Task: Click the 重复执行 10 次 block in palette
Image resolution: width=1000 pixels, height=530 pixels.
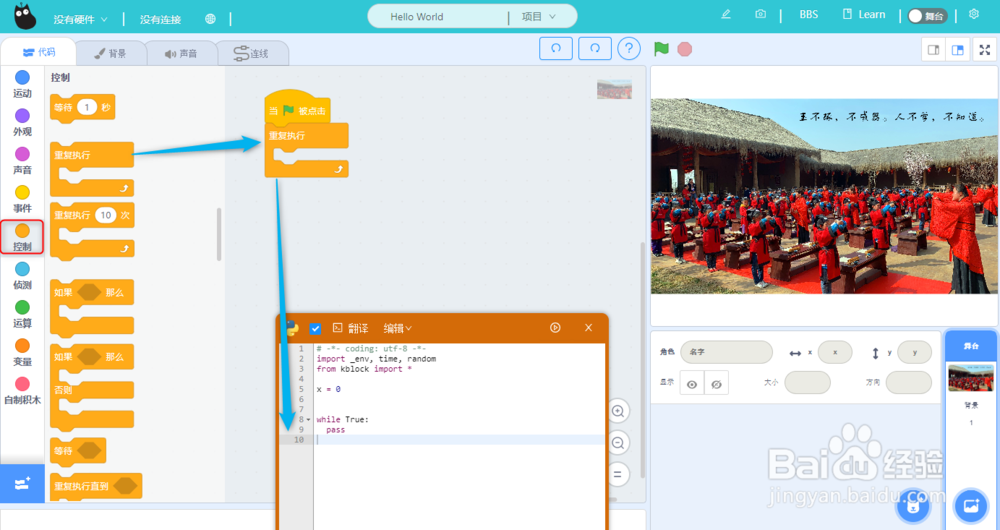Action: tap(92, 232)
